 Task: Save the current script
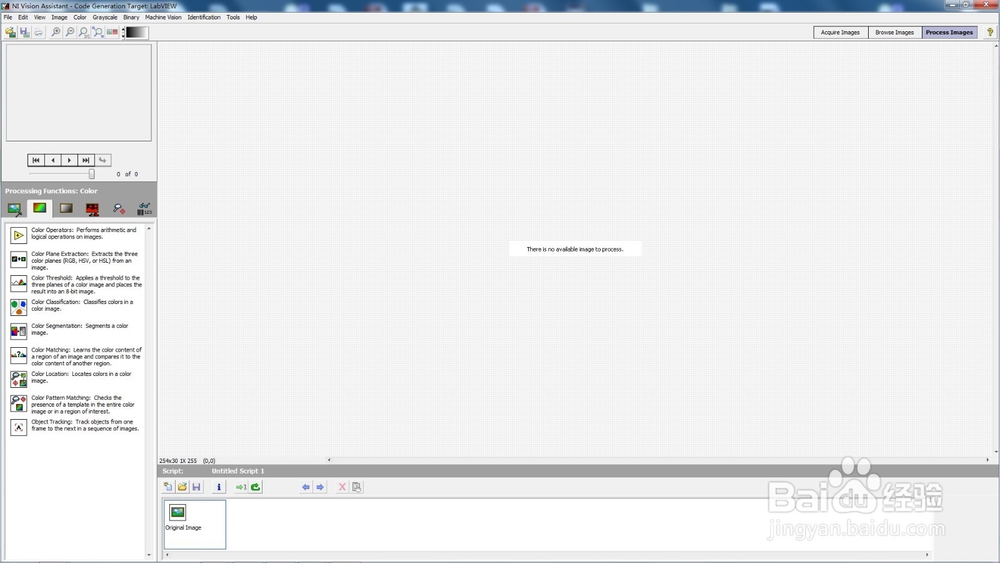point(196,486)
